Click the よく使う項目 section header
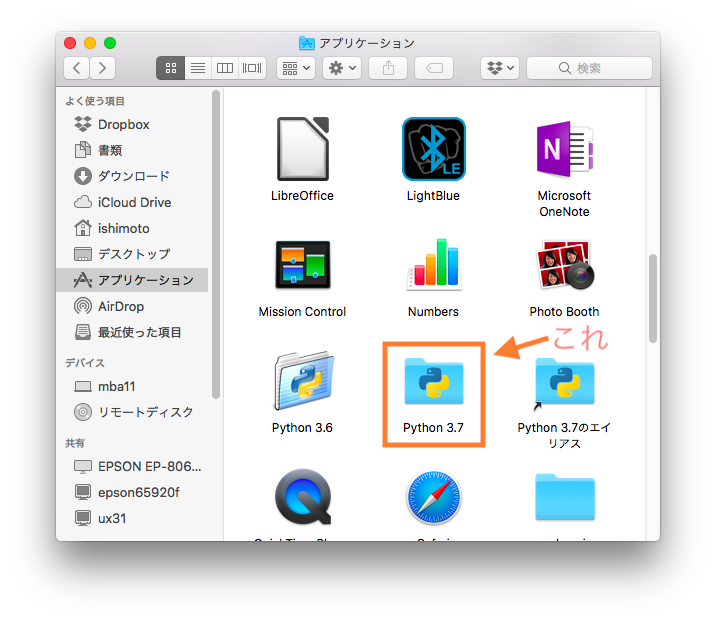The height and width of the screenshot is (621, 716). click(x=95, y=101)
